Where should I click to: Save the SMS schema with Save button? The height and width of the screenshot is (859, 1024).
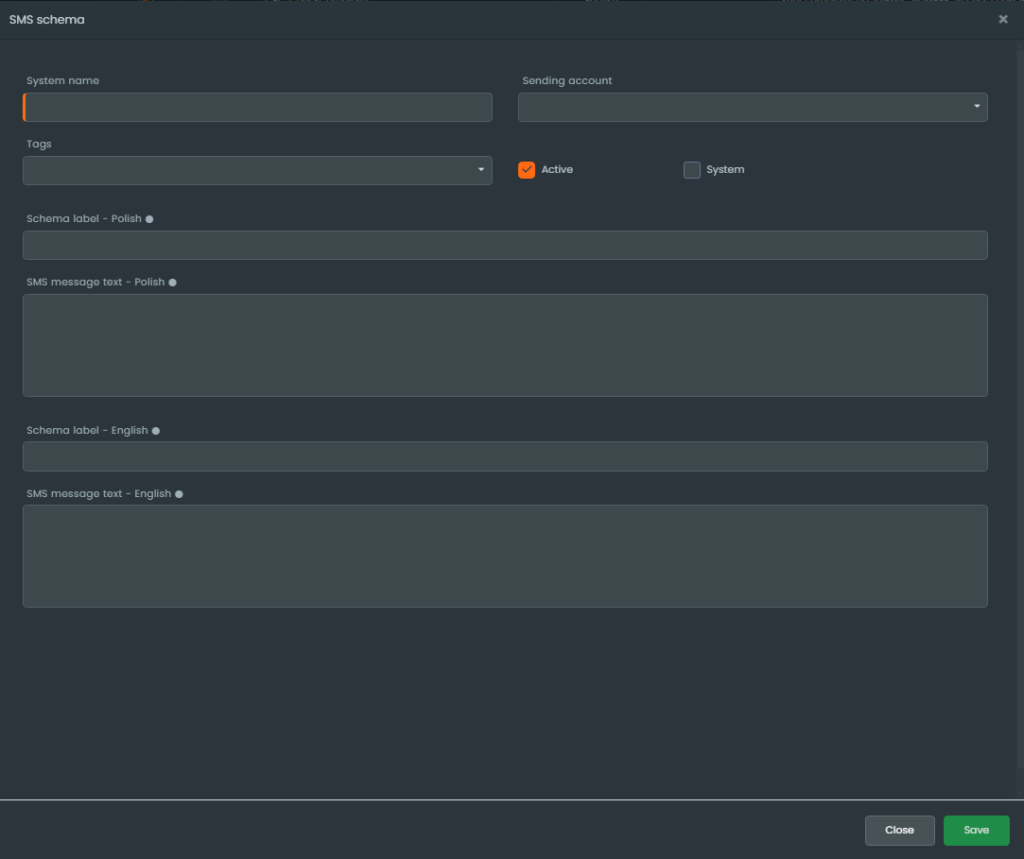976,830
